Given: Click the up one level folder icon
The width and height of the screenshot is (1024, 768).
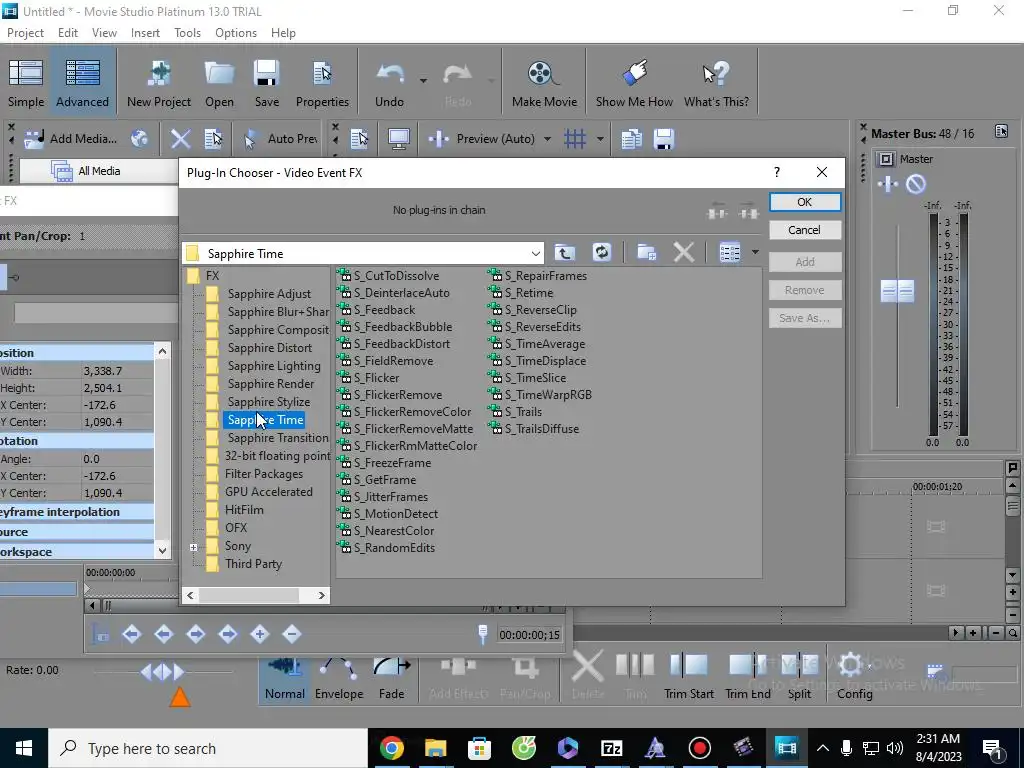Looking at the screenshot, I should [x=565, y=253].
